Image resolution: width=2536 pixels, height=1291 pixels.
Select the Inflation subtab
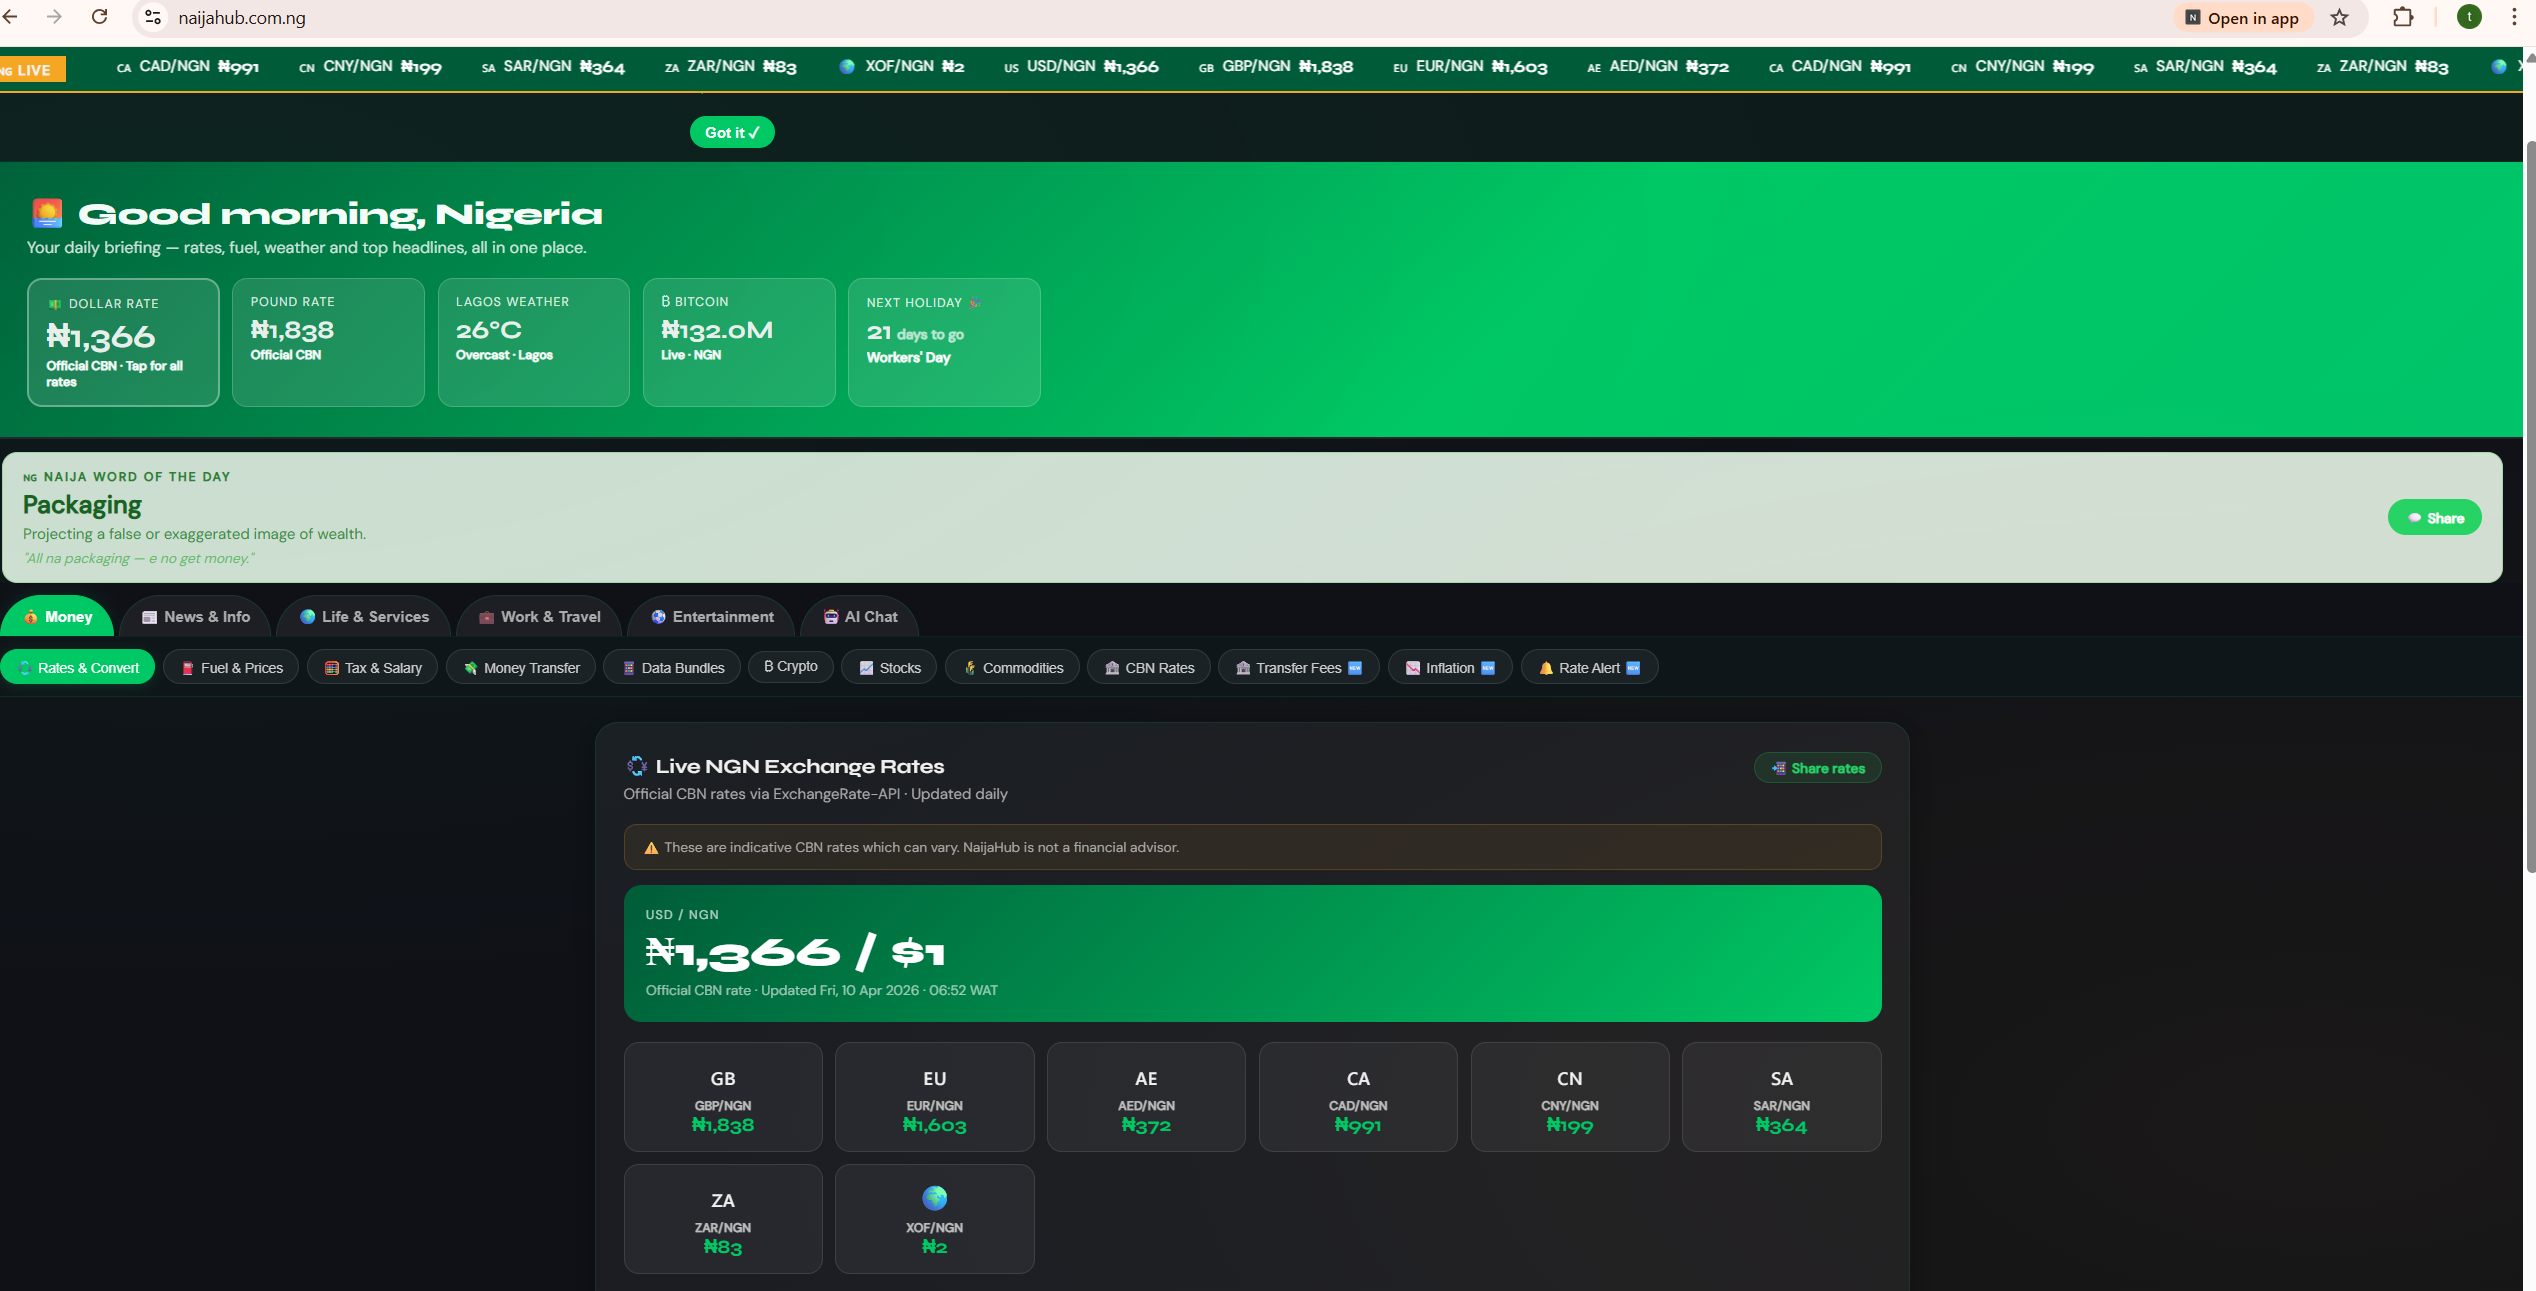(1450, 668)
